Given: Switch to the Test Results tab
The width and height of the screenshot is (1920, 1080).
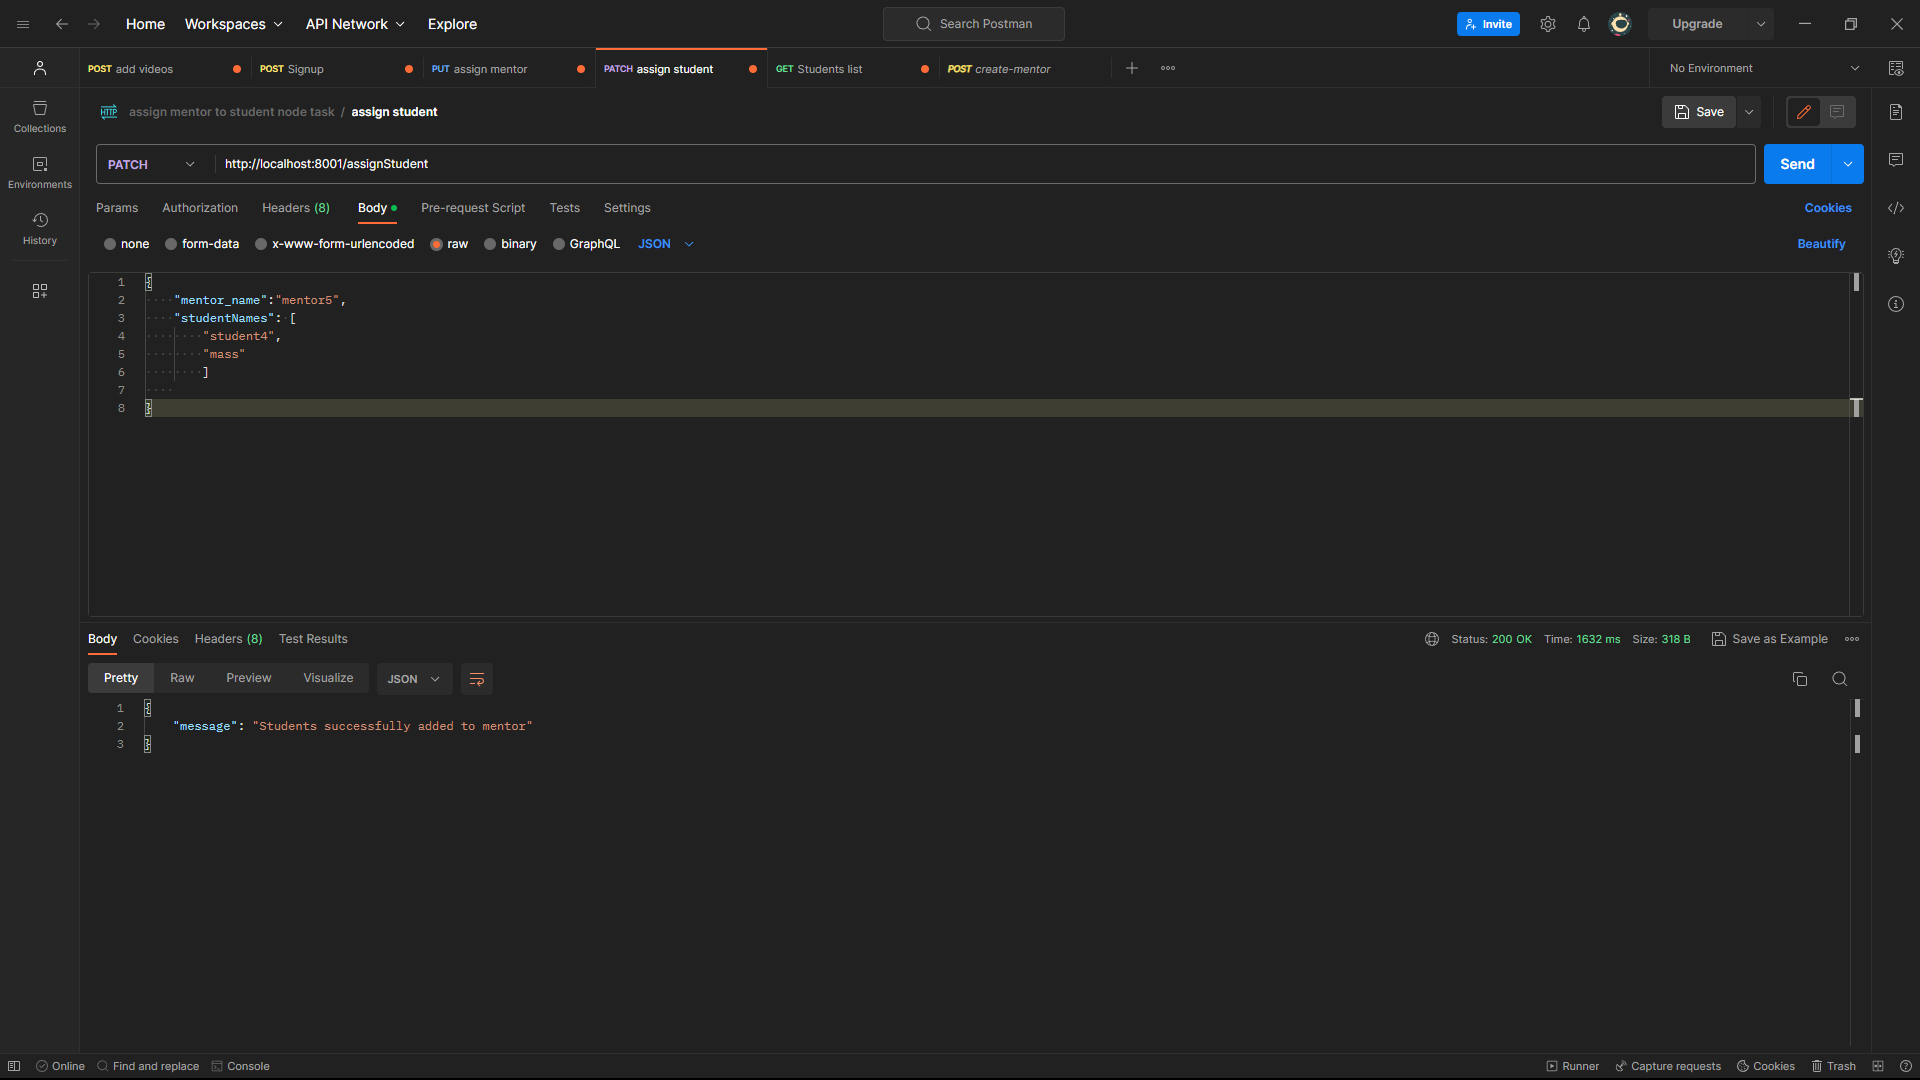Looking at the screenshot, I should (313, 639).
